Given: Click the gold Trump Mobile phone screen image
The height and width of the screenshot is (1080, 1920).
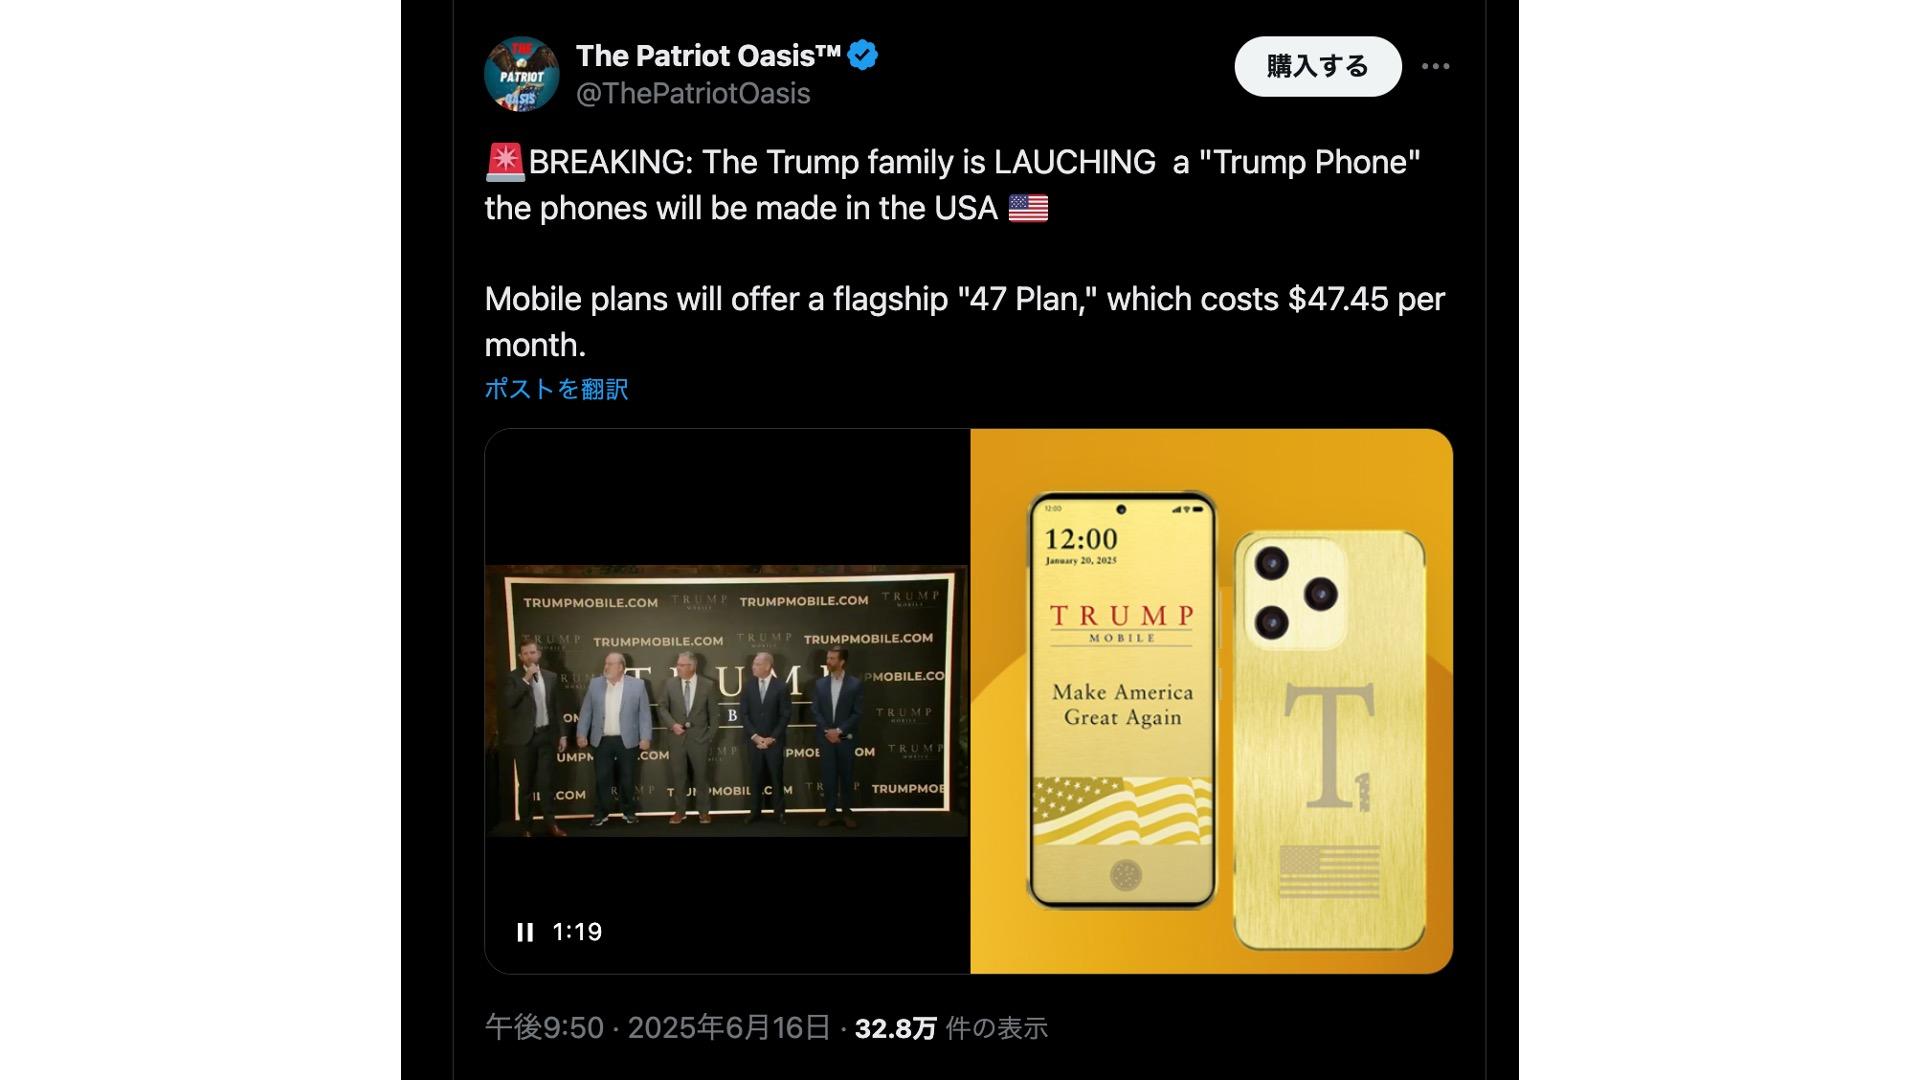Looking at the screenshot, I should (1122, 700).
